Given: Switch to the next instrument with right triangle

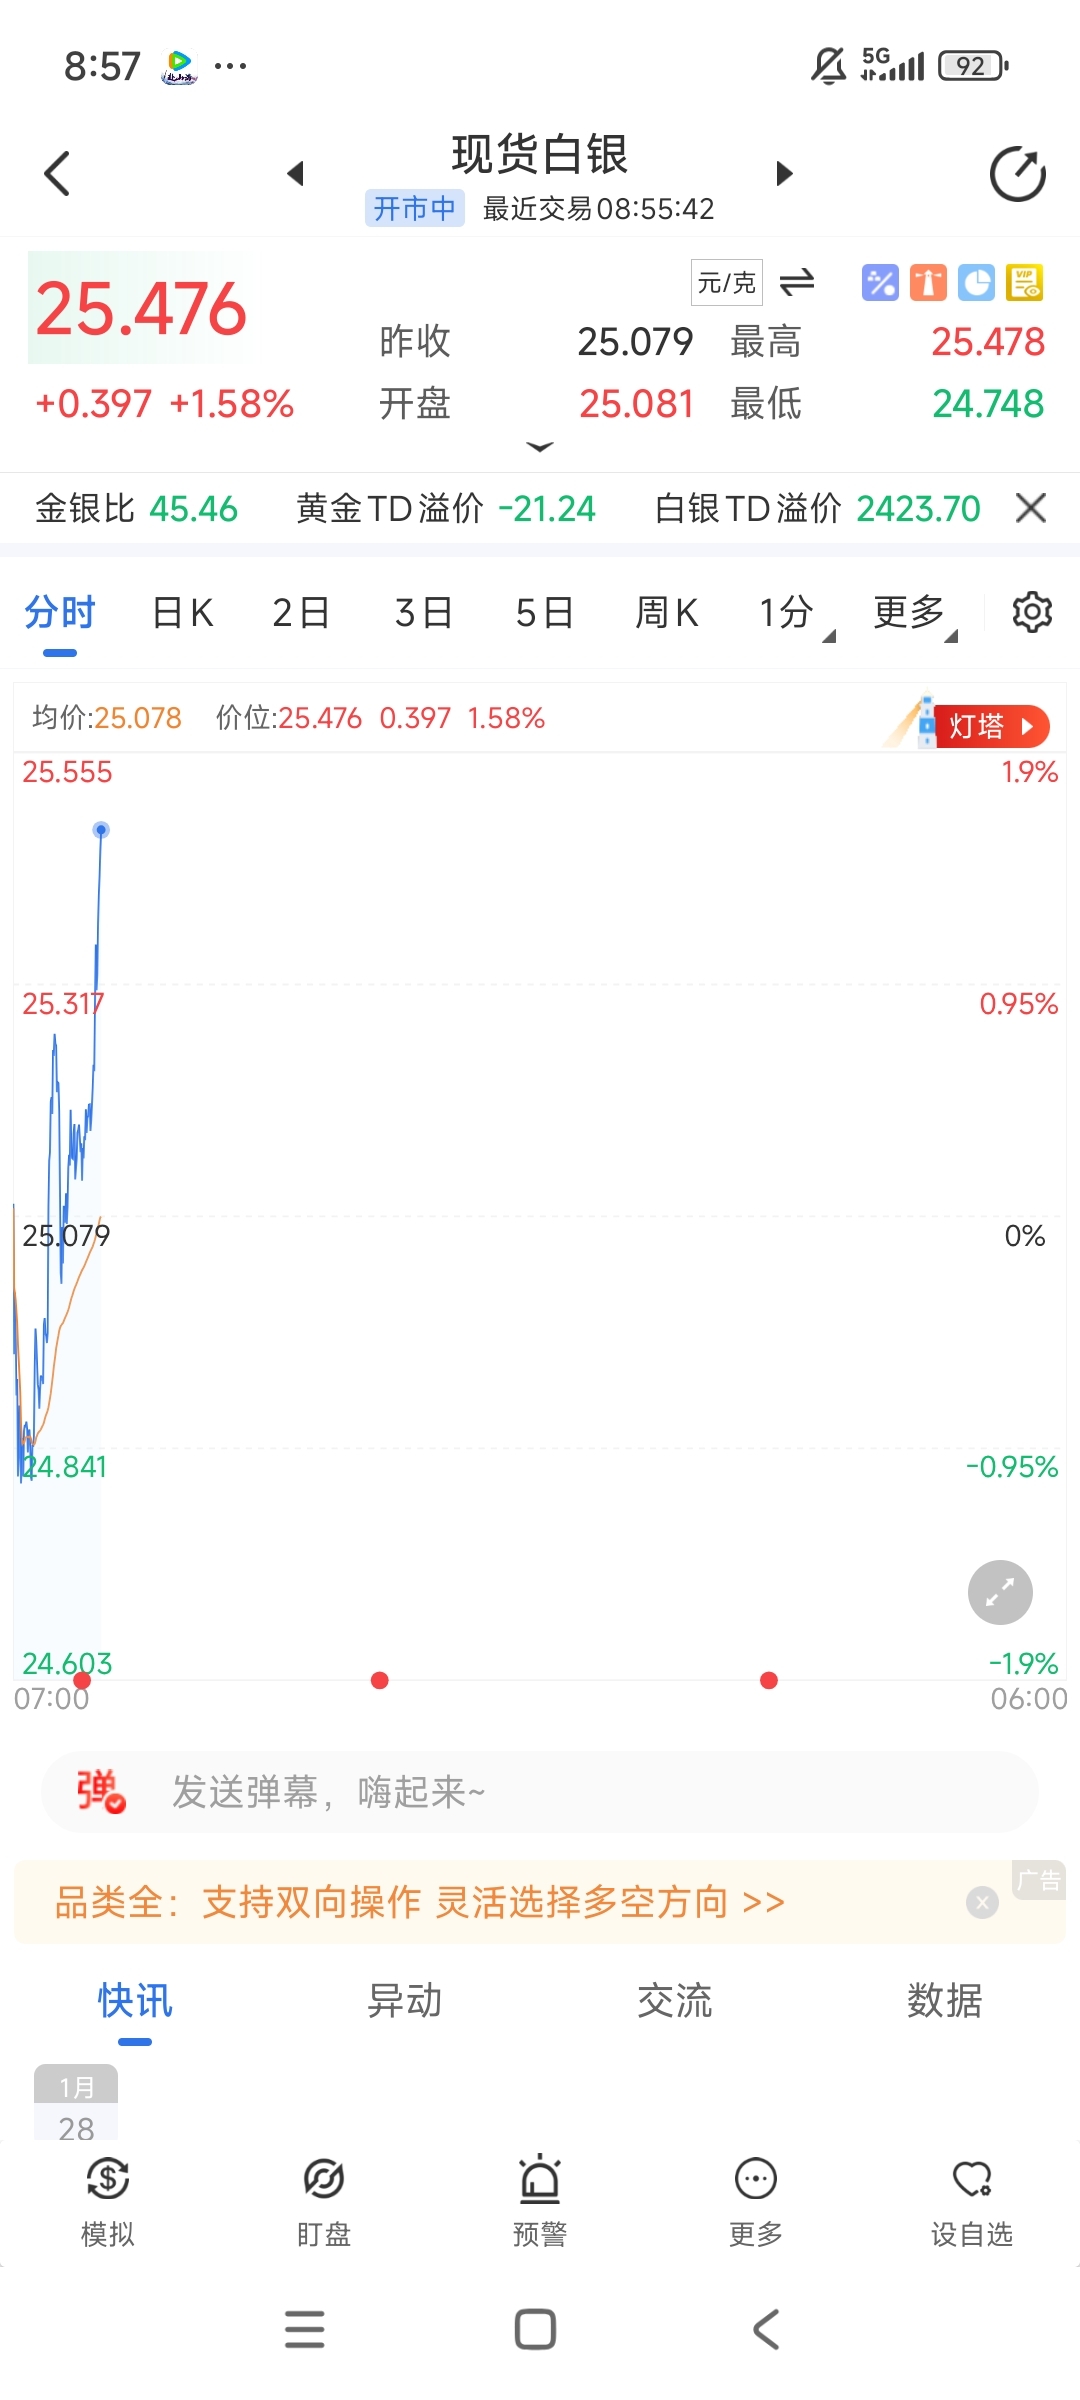Looking at the screenshot, I should [785, 174].
